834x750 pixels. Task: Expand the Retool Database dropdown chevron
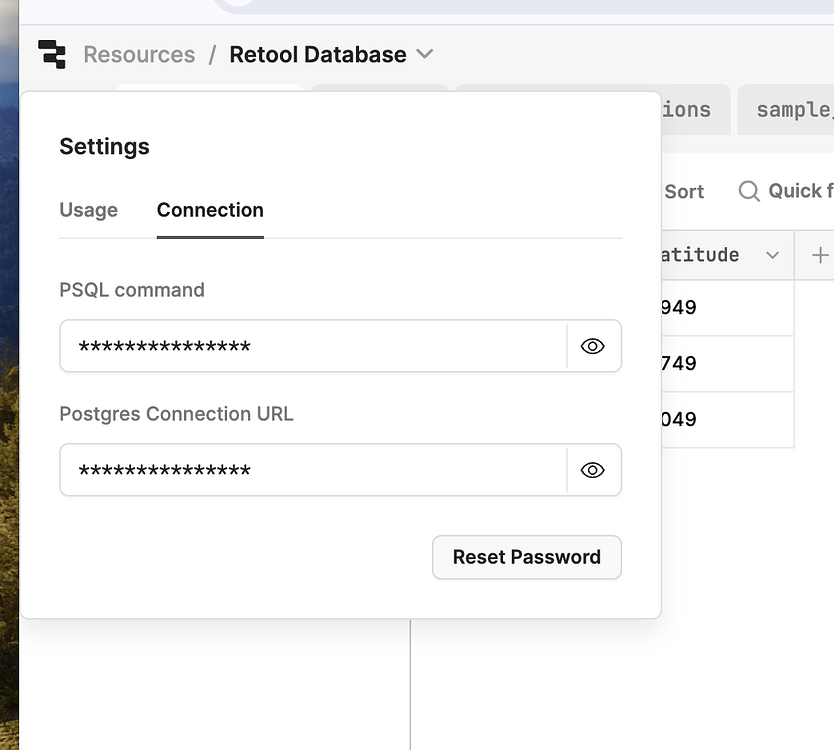tap(424, 54)
